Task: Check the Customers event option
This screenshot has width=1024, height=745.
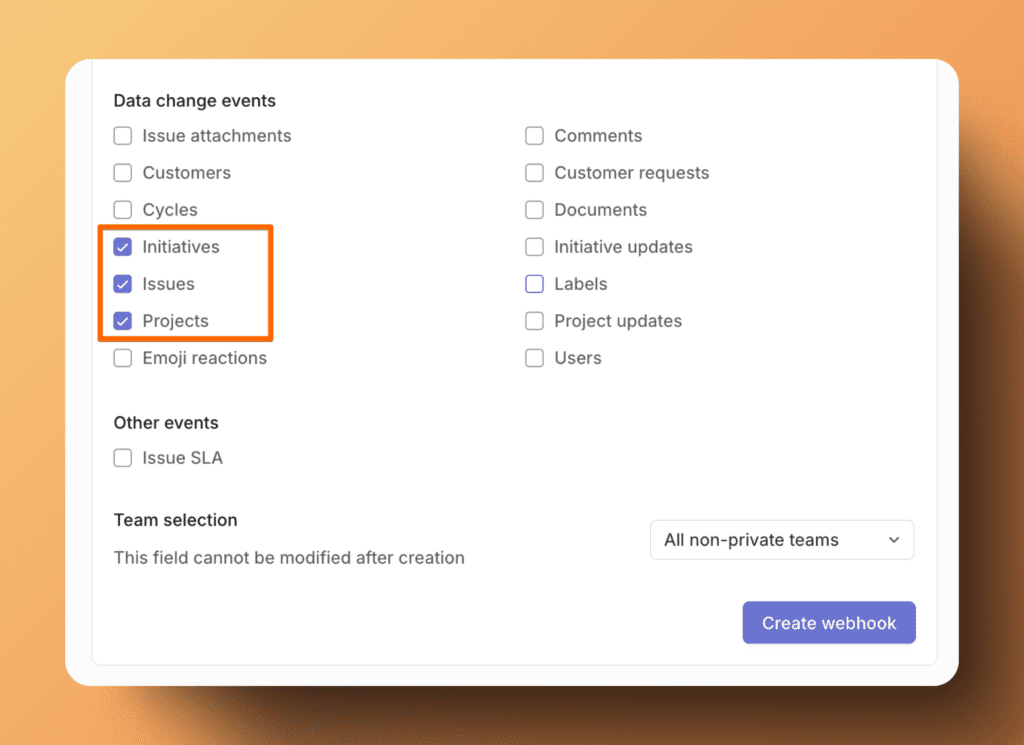Action: (123, 173)
